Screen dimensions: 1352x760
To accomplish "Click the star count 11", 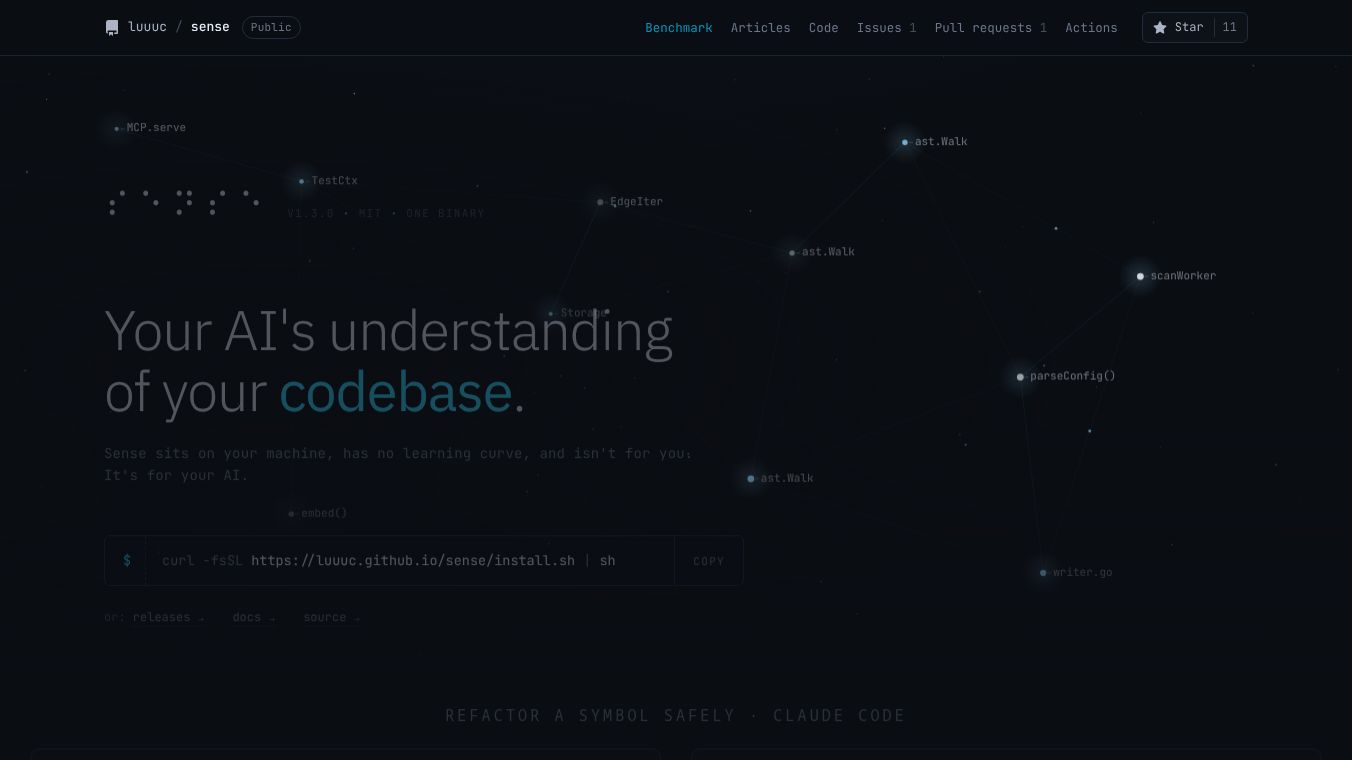I will pos(1229,27).
